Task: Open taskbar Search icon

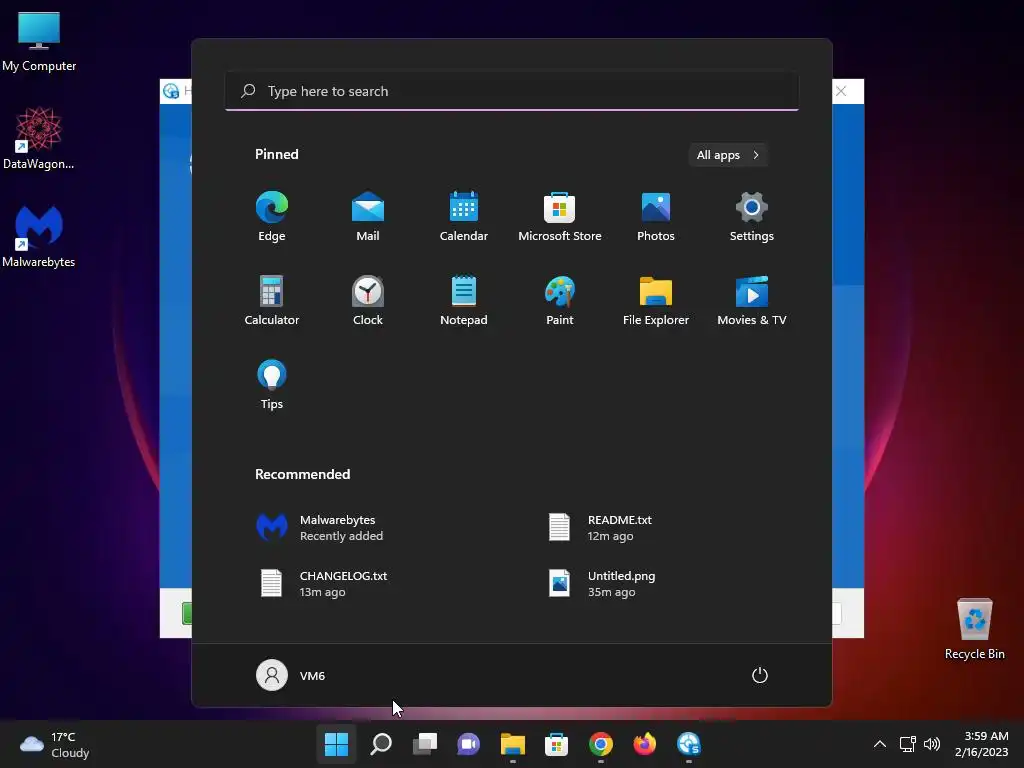Action: click(x=381, y=744)
